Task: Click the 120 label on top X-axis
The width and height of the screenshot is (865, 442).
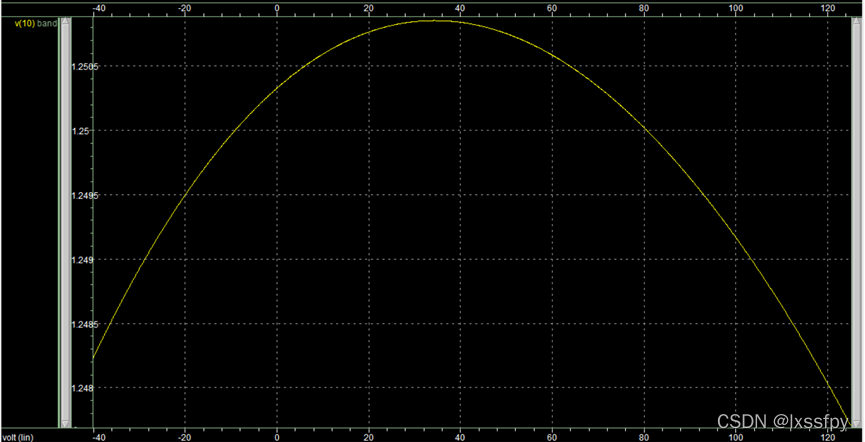Action: pos(827,8)
